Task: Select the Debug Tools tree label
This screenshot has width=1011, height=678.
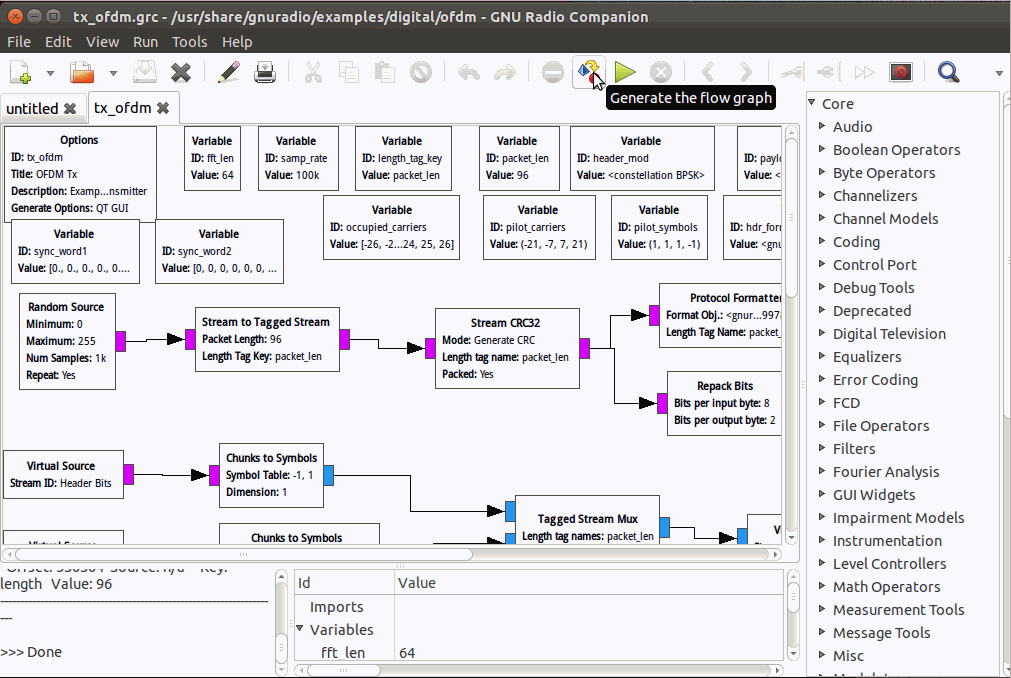Action: click(x=874, y=287)
